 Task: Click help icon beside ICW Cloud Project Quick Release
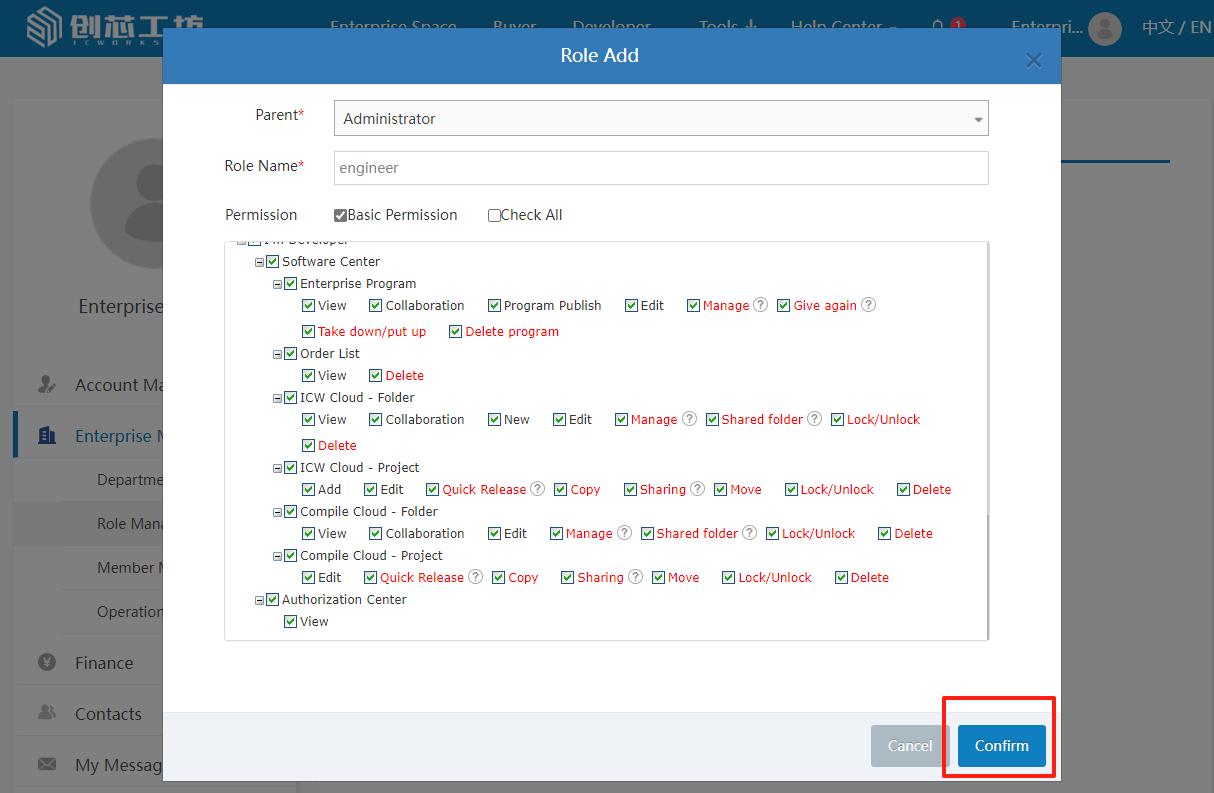(x=537, y=489)
